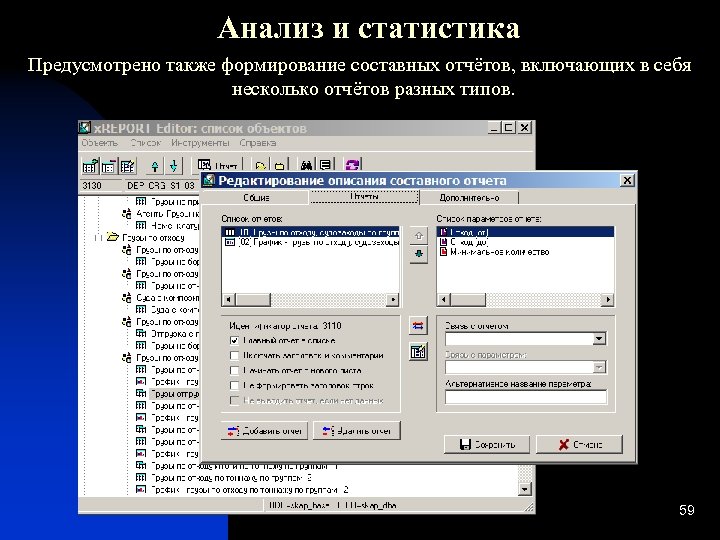This screenshot has height=540, width=720.
Task: Click the delete-object table icon in xREPORT toolbar
Action: [109, 166]
